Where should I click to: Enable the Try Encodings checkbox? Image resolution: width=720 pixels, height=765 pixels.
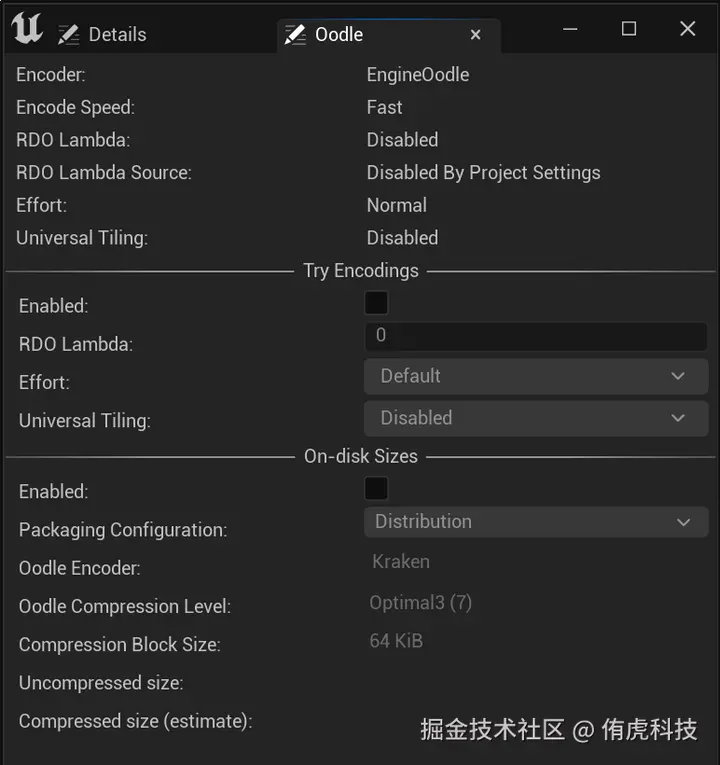(377, 303)
